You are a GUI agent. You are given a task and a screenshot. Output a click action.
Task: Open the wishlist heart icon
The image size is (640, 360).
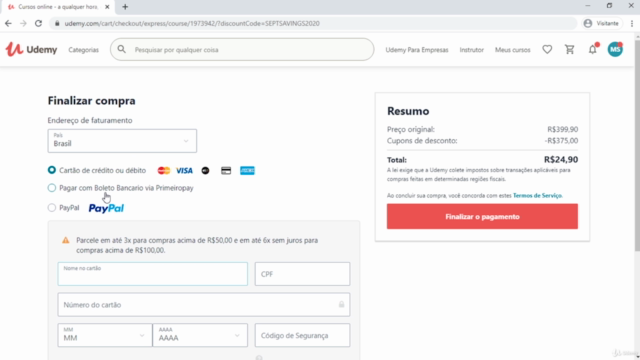[547, 49]
